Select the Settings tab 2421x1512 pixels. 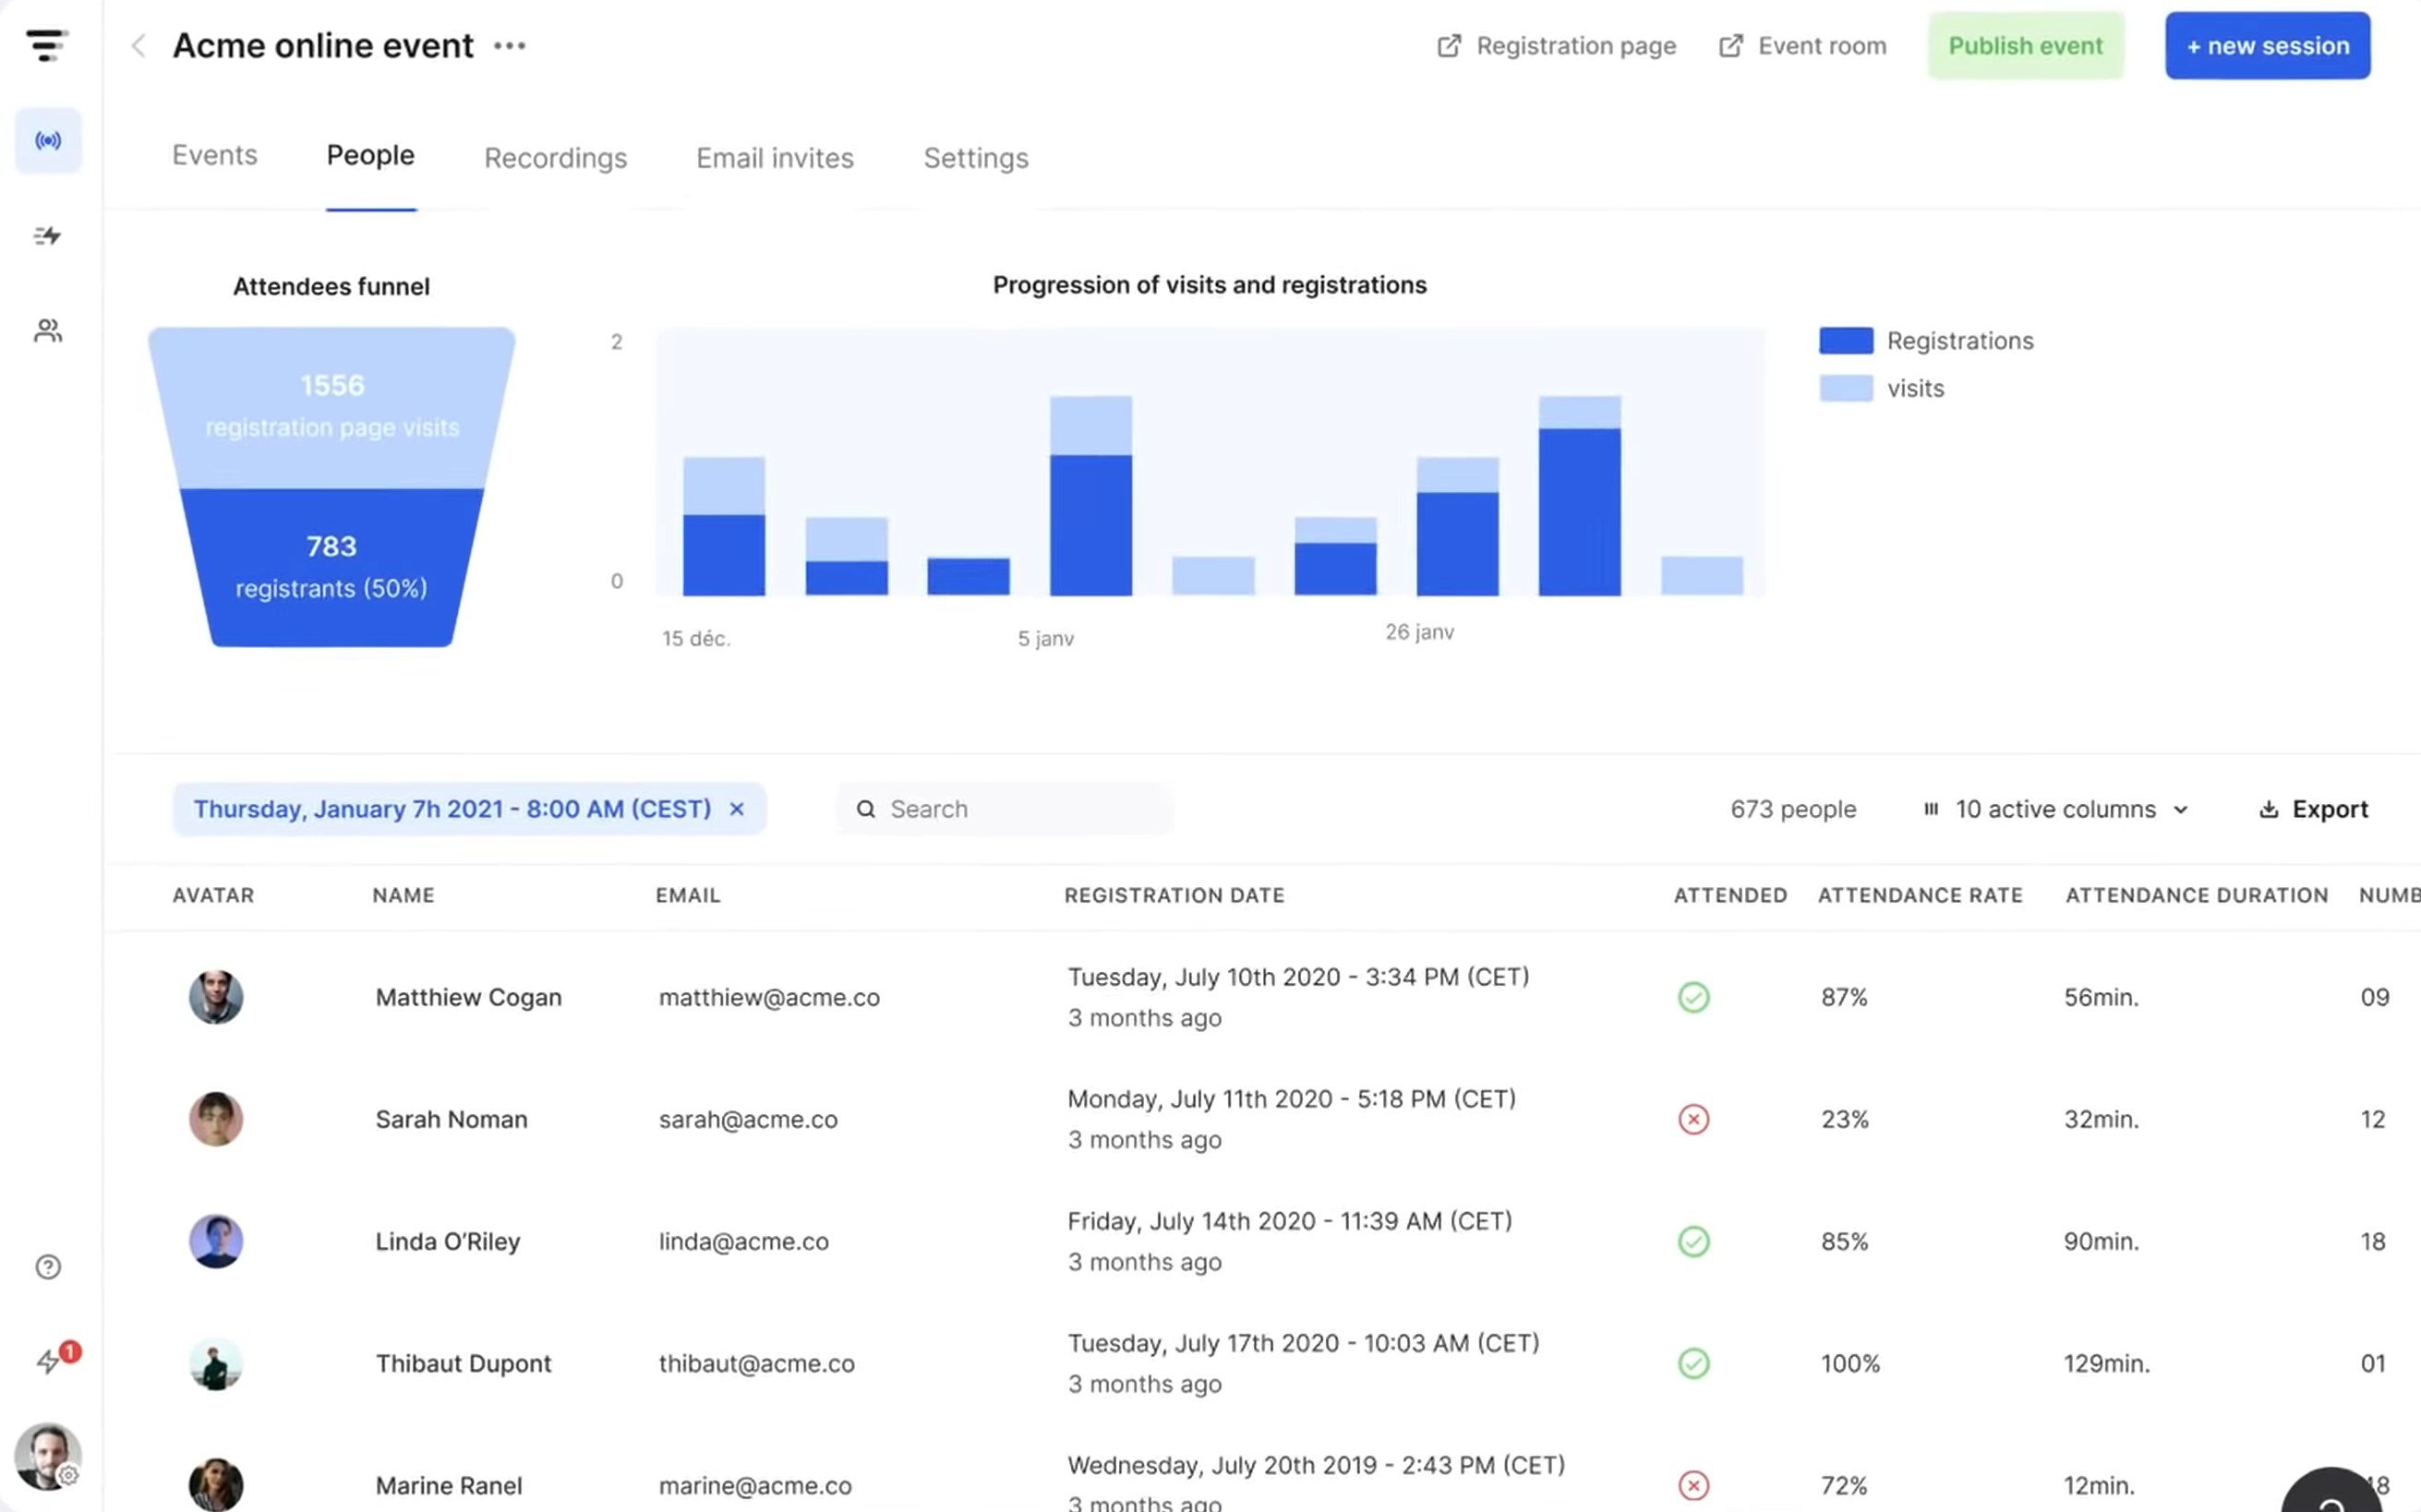tap(973, 159)
